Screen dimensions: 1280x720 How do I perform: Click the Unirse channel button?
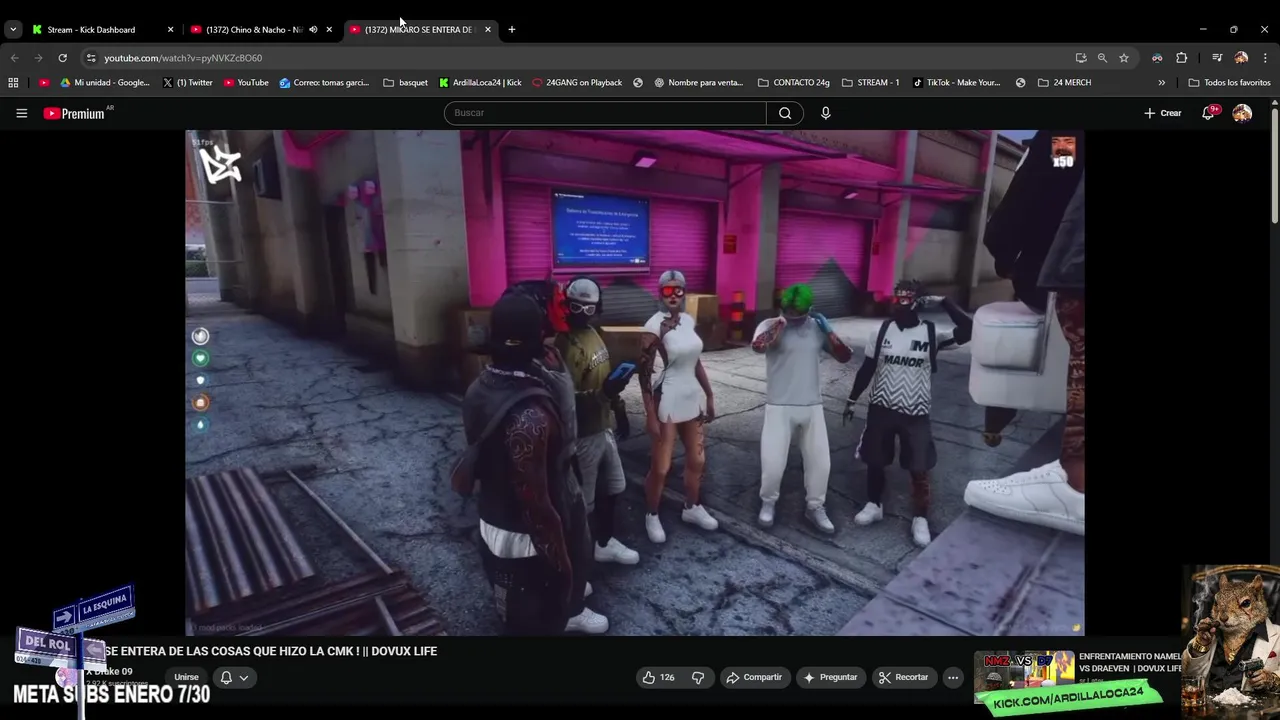click(186, 677)
